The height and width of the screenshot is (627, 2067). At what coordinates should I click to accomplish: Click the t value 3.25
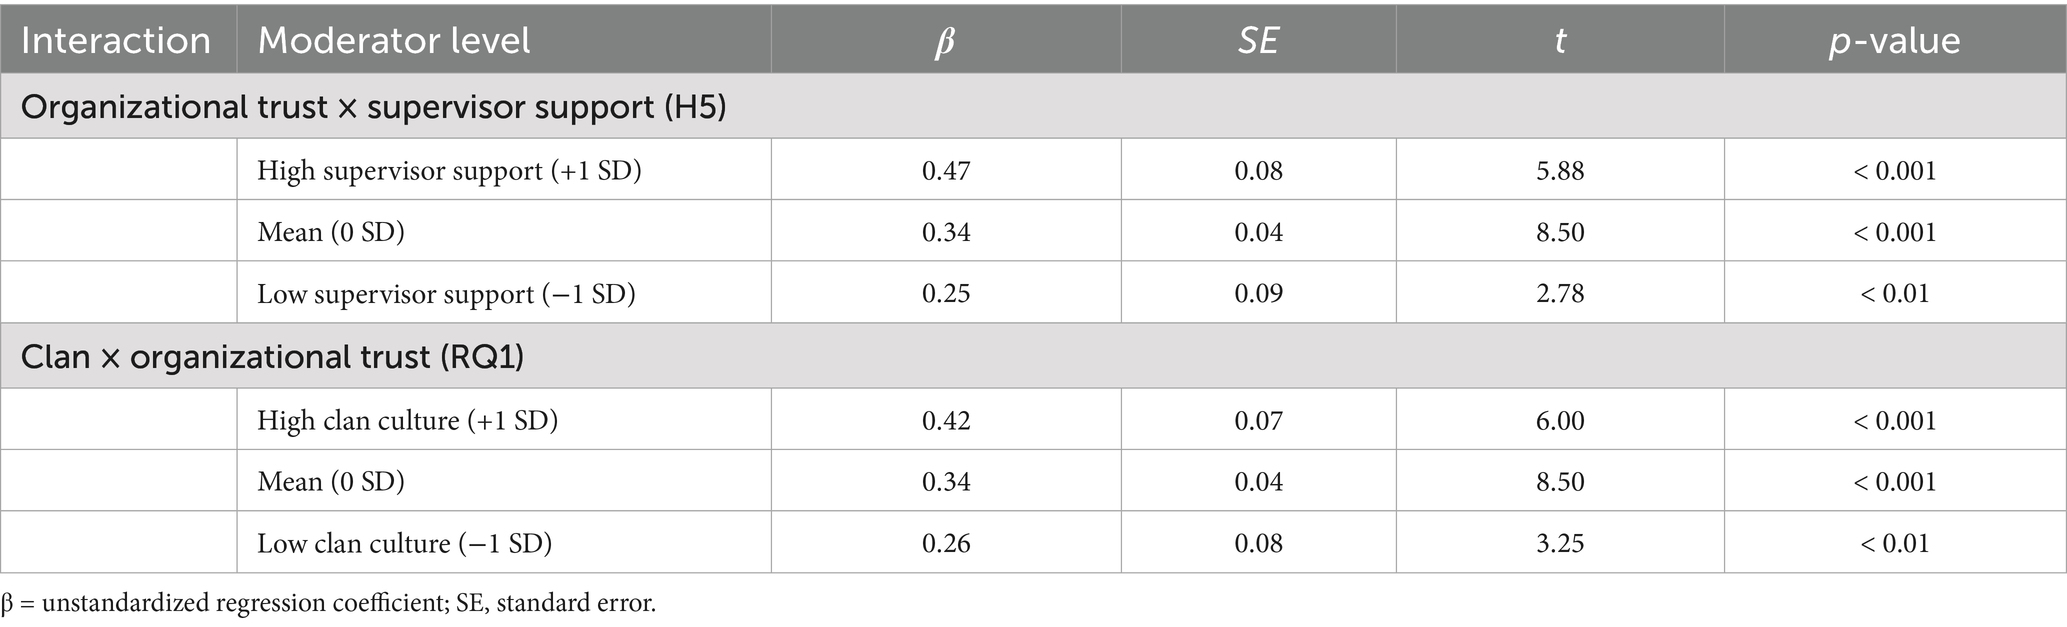[x=1560, y=544]
